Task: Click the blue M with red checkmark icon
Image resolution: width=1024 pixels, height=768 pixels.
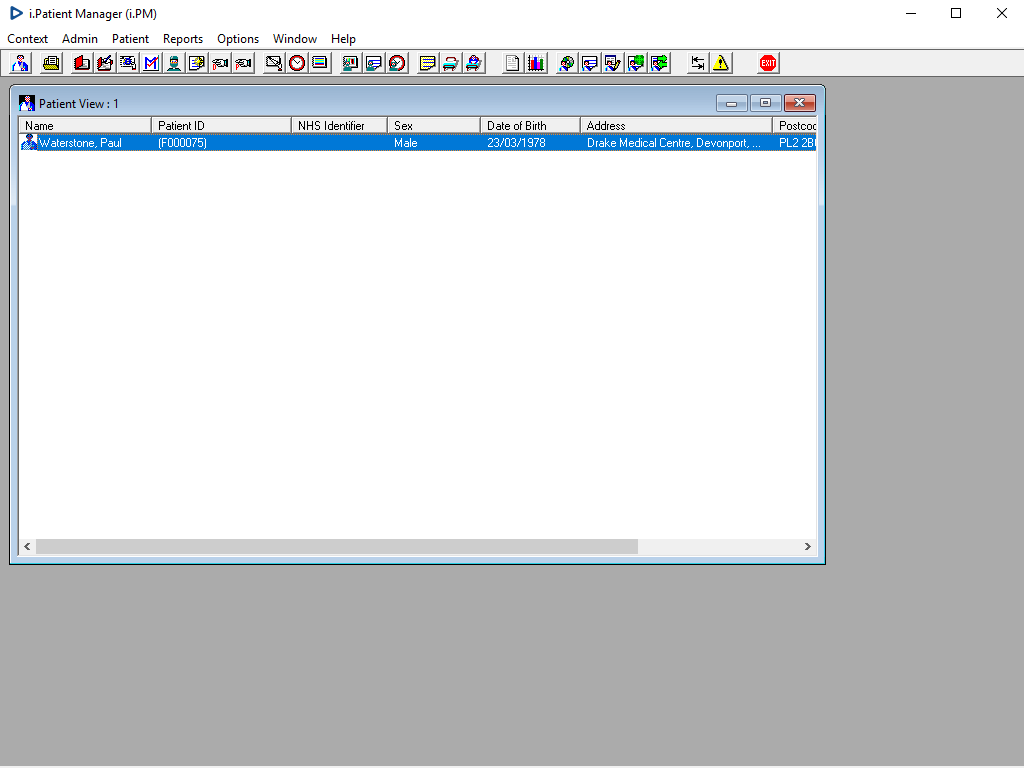Action: coord(151,63)
